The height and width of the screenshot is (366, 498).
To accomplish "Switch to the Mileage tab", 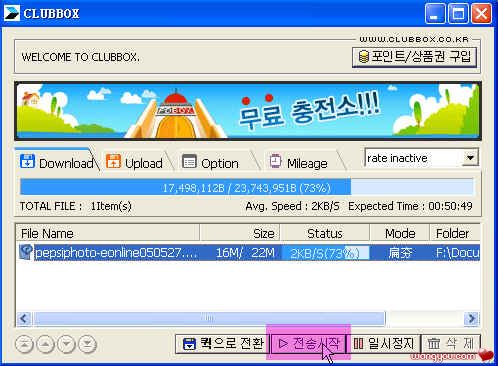I will click(299, 163).
